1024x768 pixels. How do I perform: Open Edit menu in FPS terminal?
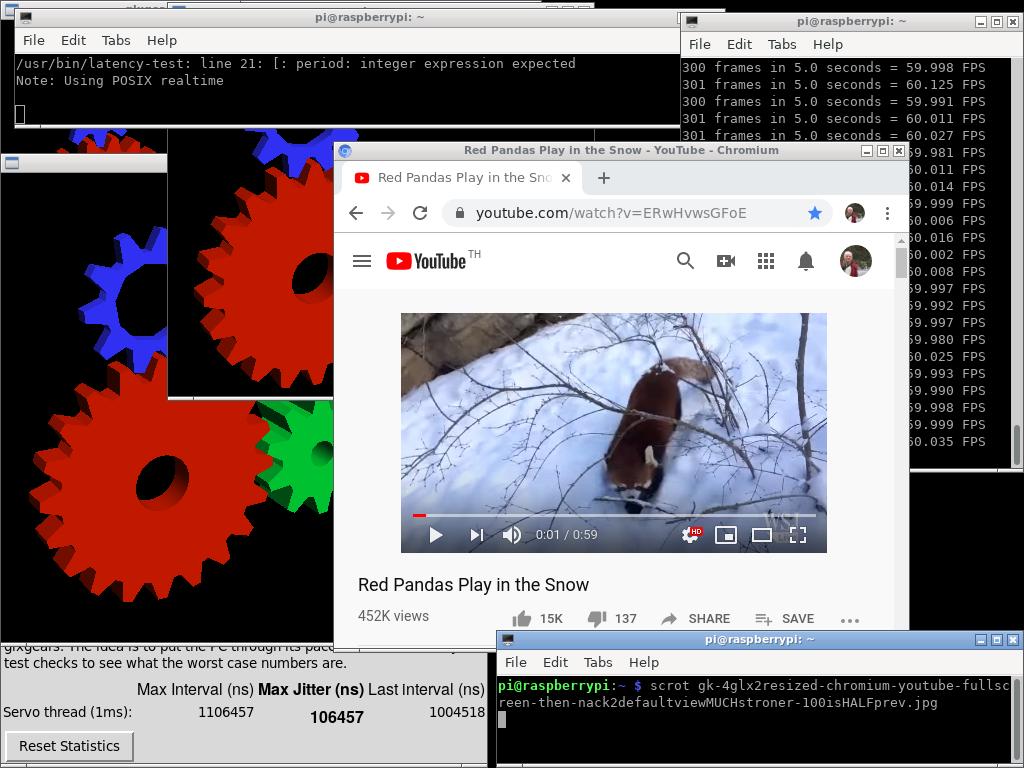[739, 44]
